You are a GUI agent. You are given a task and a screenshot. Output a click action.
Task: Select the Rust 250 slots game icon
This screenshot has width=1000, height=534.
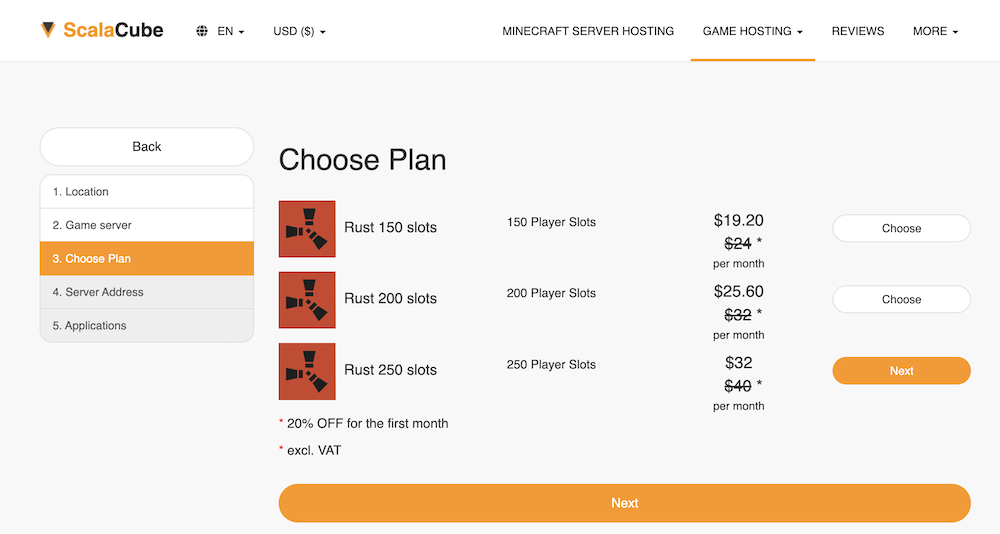(x=307, y=371)
